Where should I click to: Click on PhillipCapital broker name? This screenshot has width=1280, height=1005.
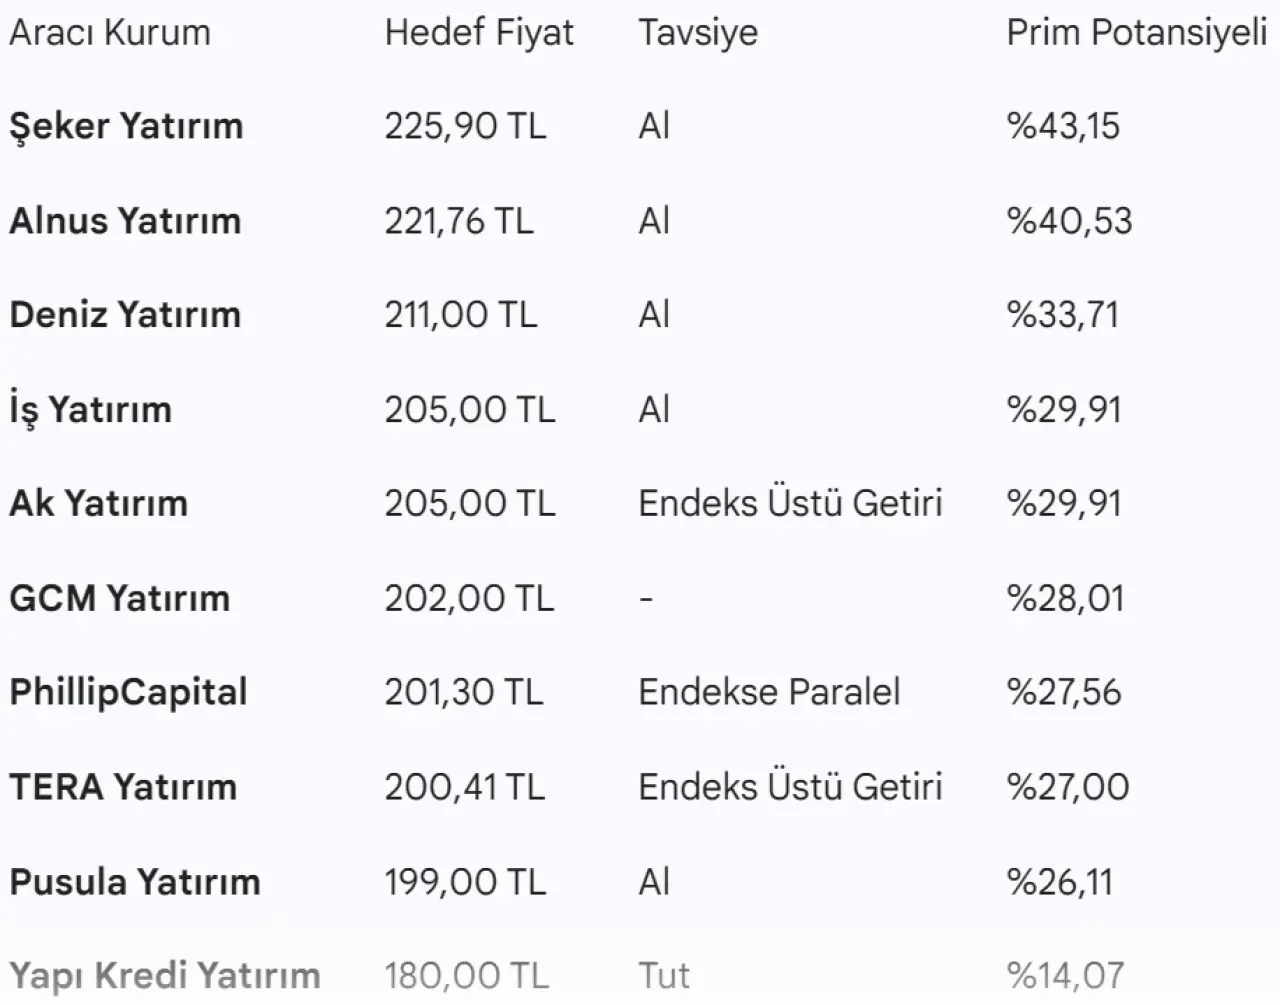click(128, 693)
